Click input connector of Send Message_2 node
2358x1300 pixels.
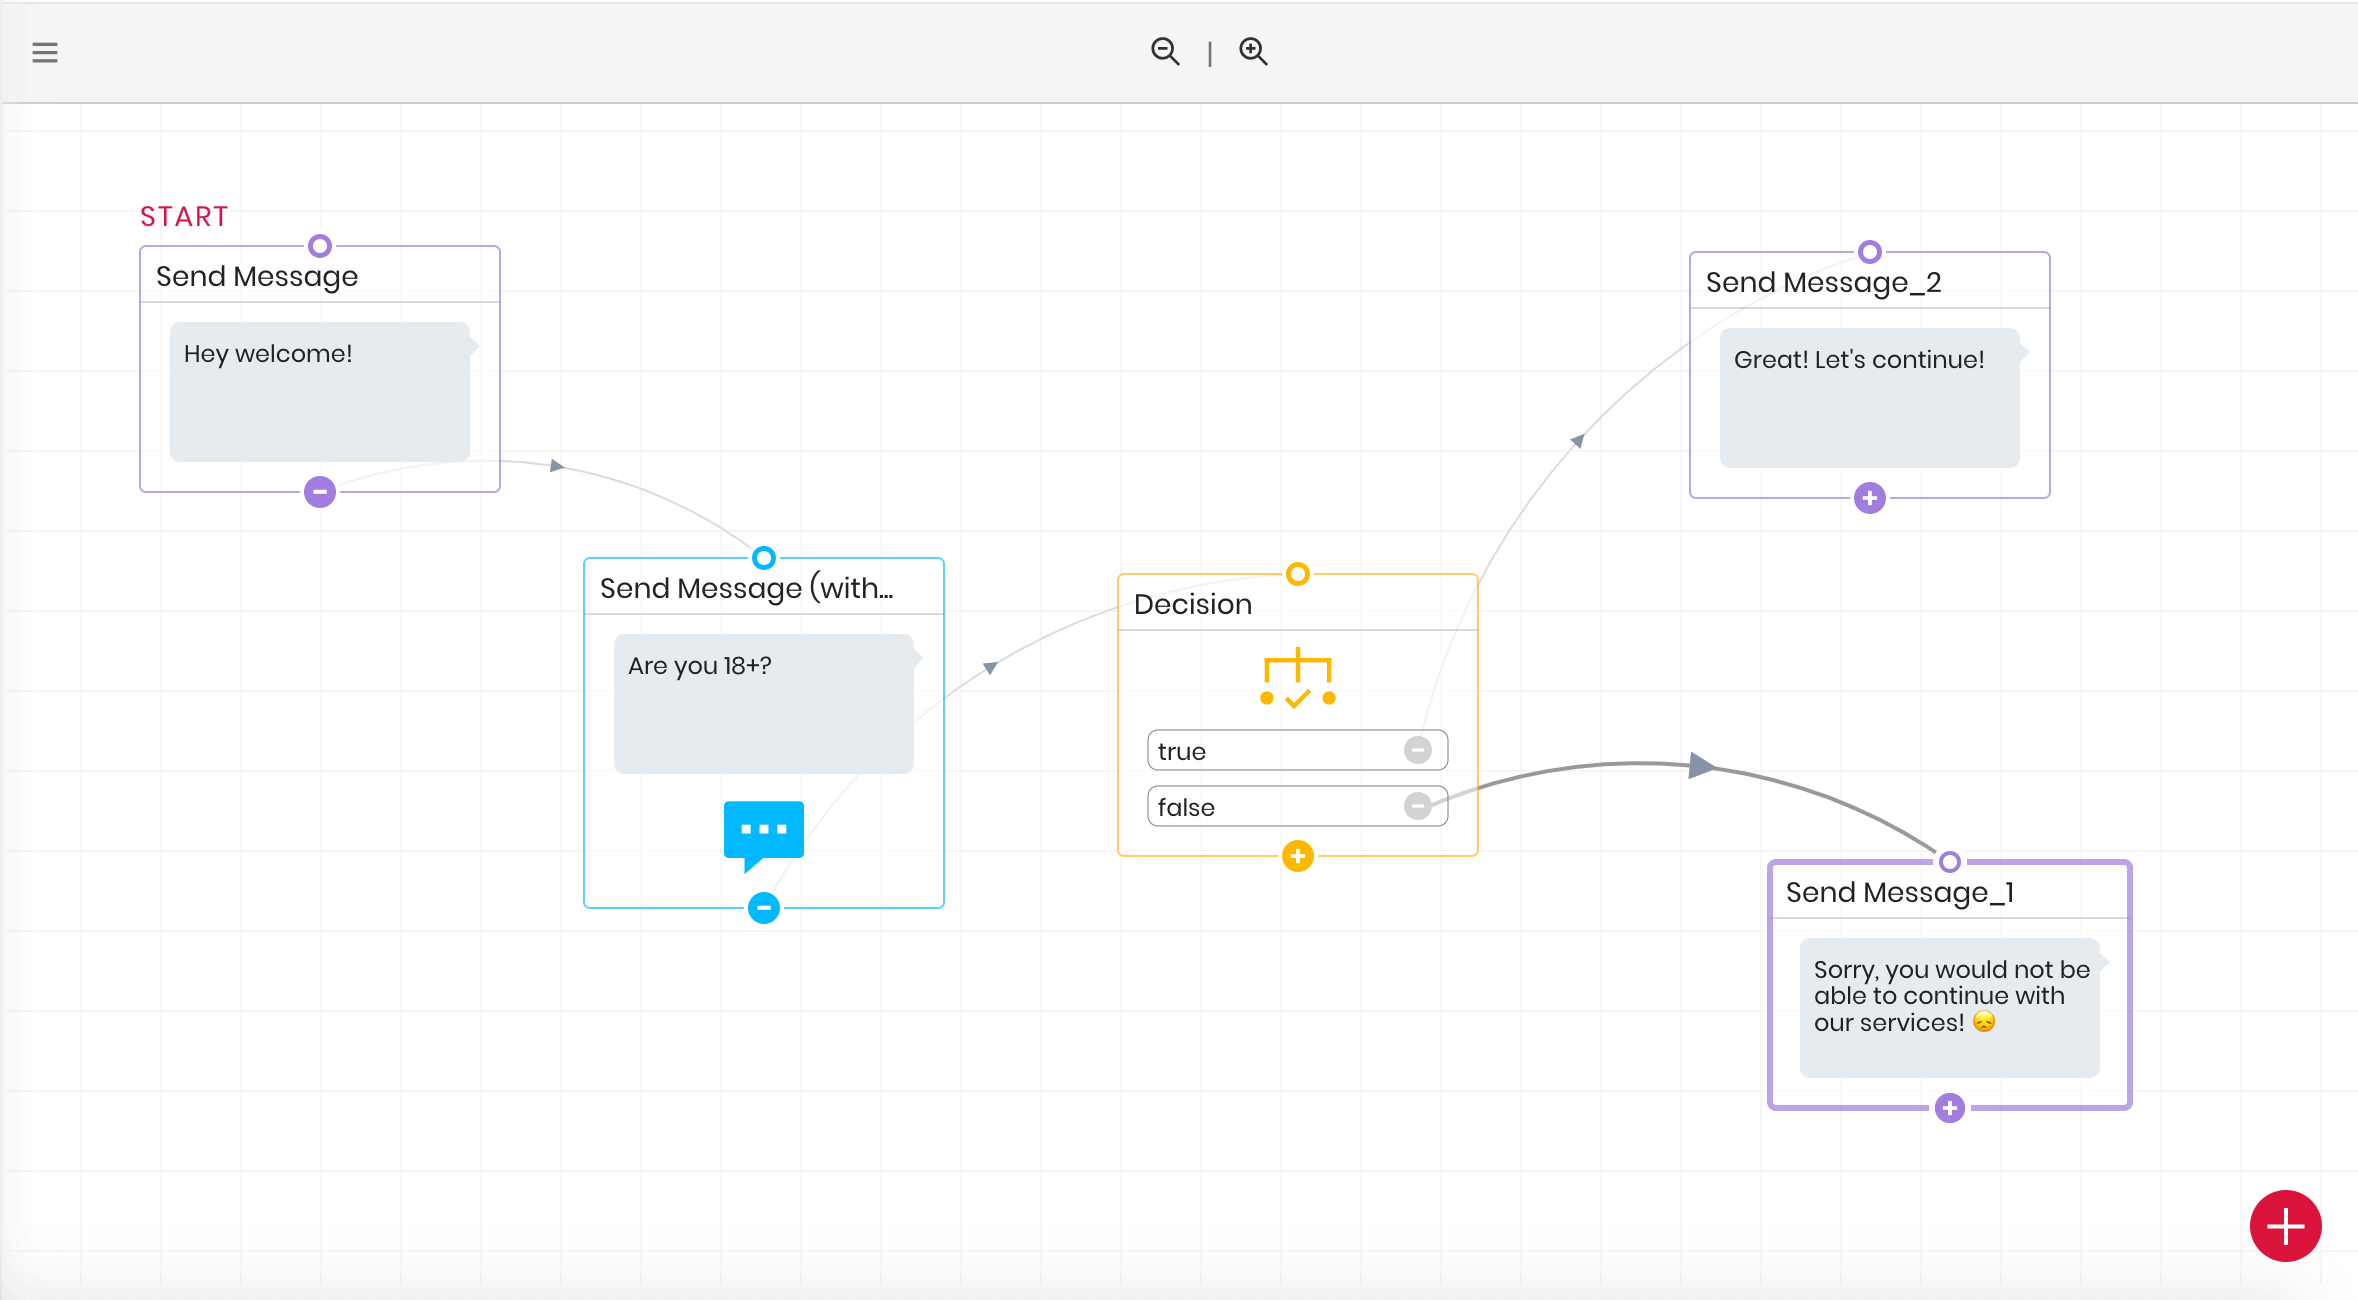tap(1870, 252)
